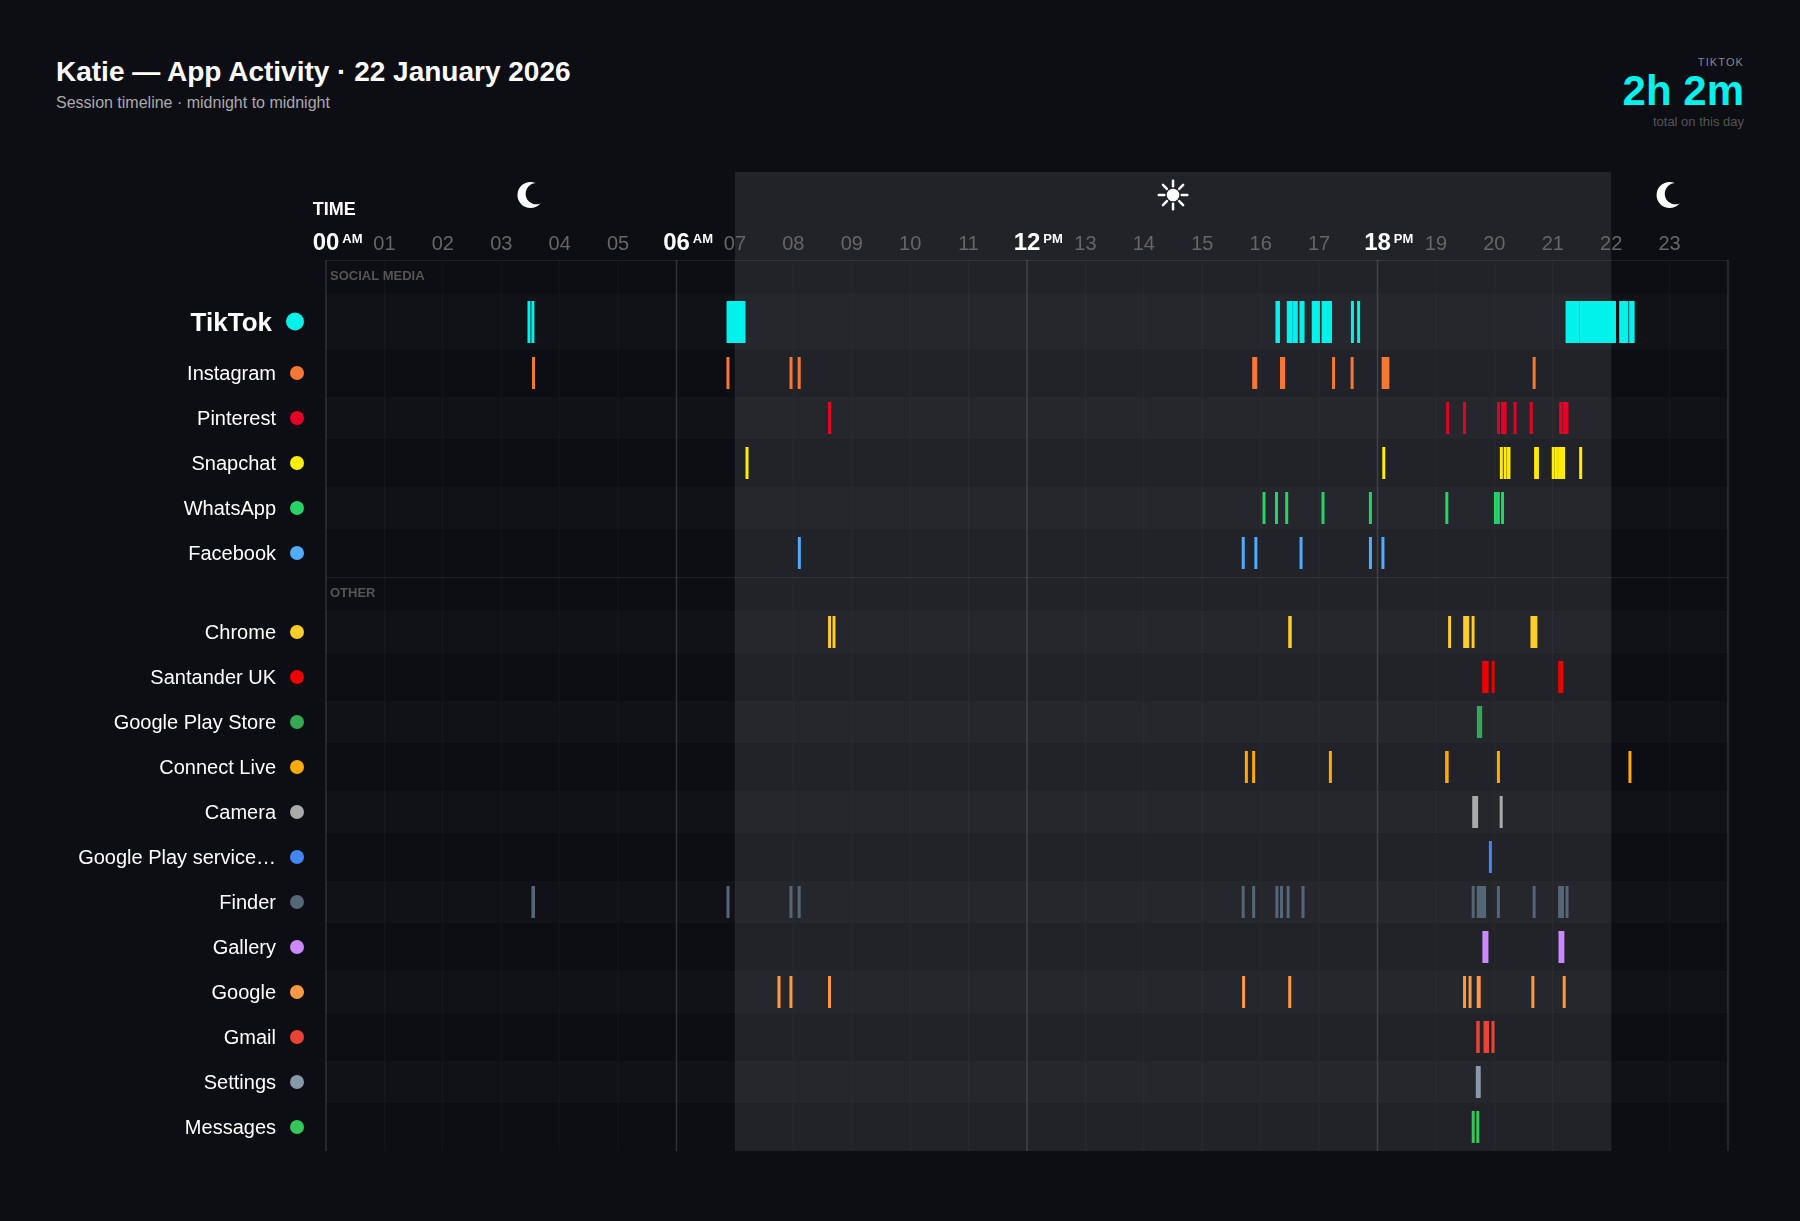Click the TIME axis heading
The width and height of the screenshot is (1800, 1221).
[x=334, y=209]
